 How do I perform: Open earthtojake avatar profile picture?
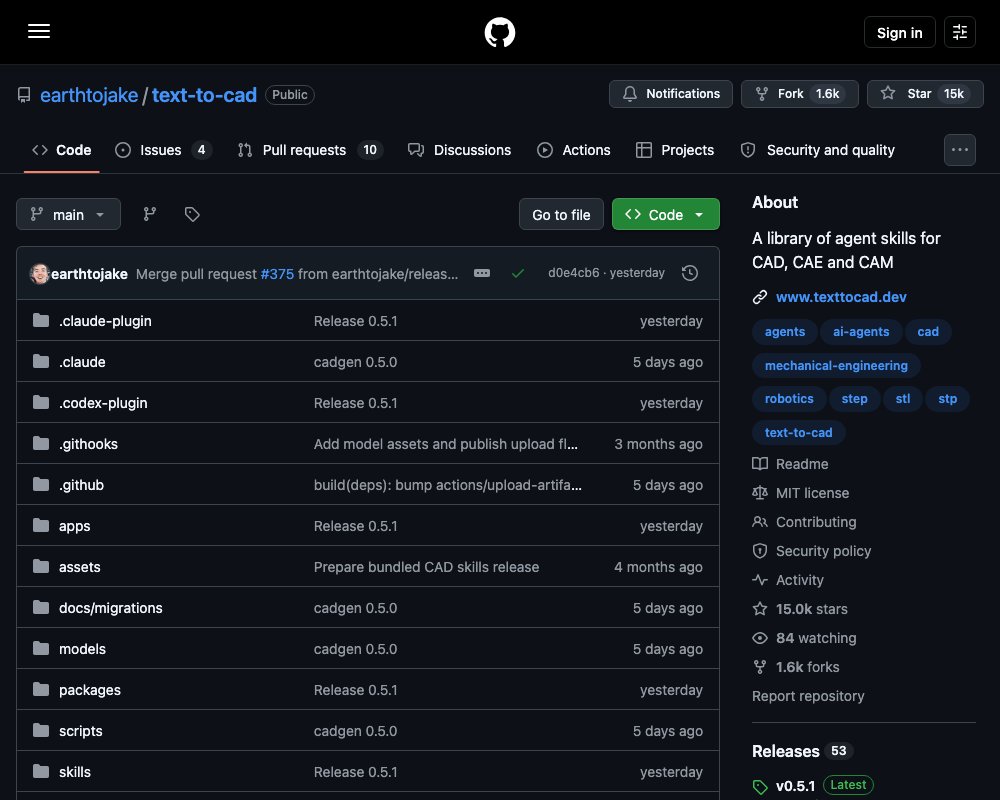click(x=40, y=274)
